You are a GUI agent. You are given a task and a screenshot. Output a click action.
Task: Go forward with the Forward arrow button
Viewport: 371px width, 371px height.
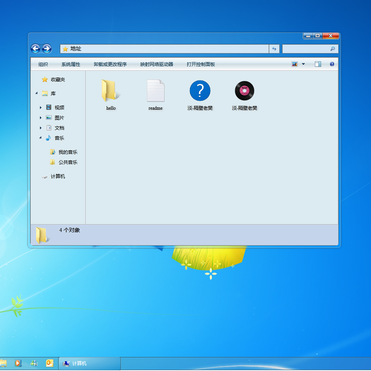pyautogui.click(x=47, y=49)
